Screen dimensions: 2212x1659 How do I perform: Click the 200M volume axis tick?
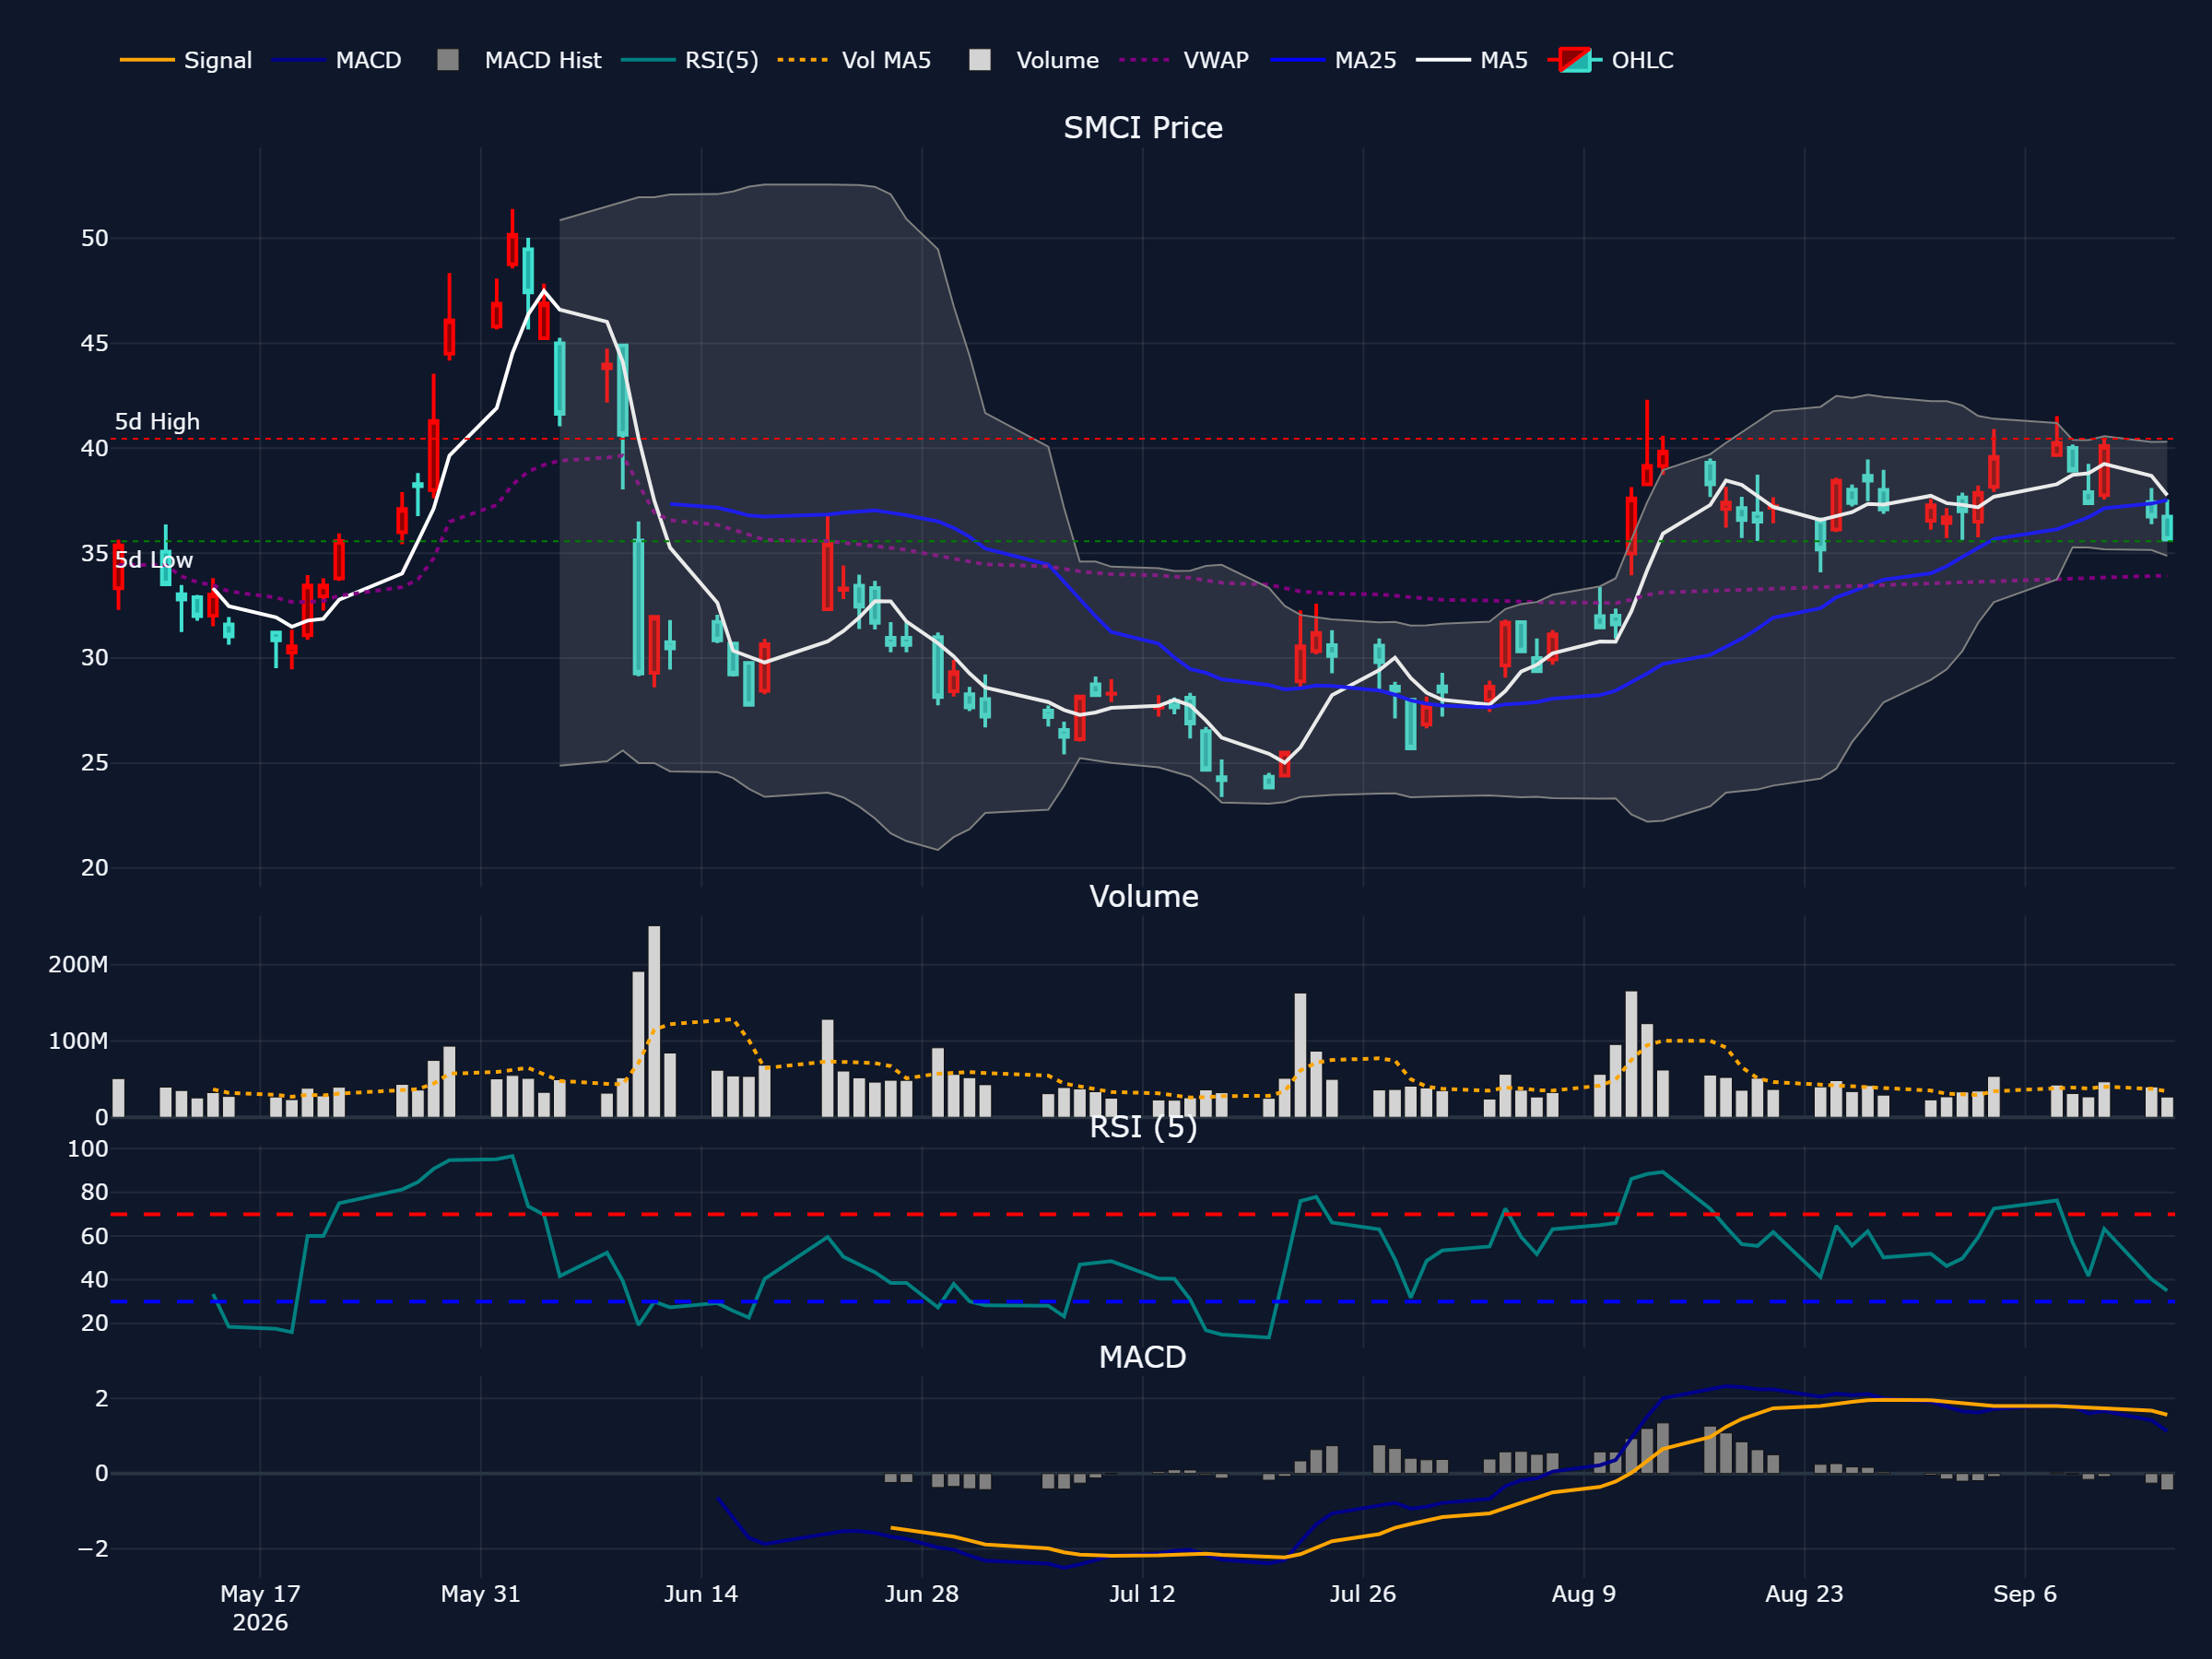pos(78,965)
